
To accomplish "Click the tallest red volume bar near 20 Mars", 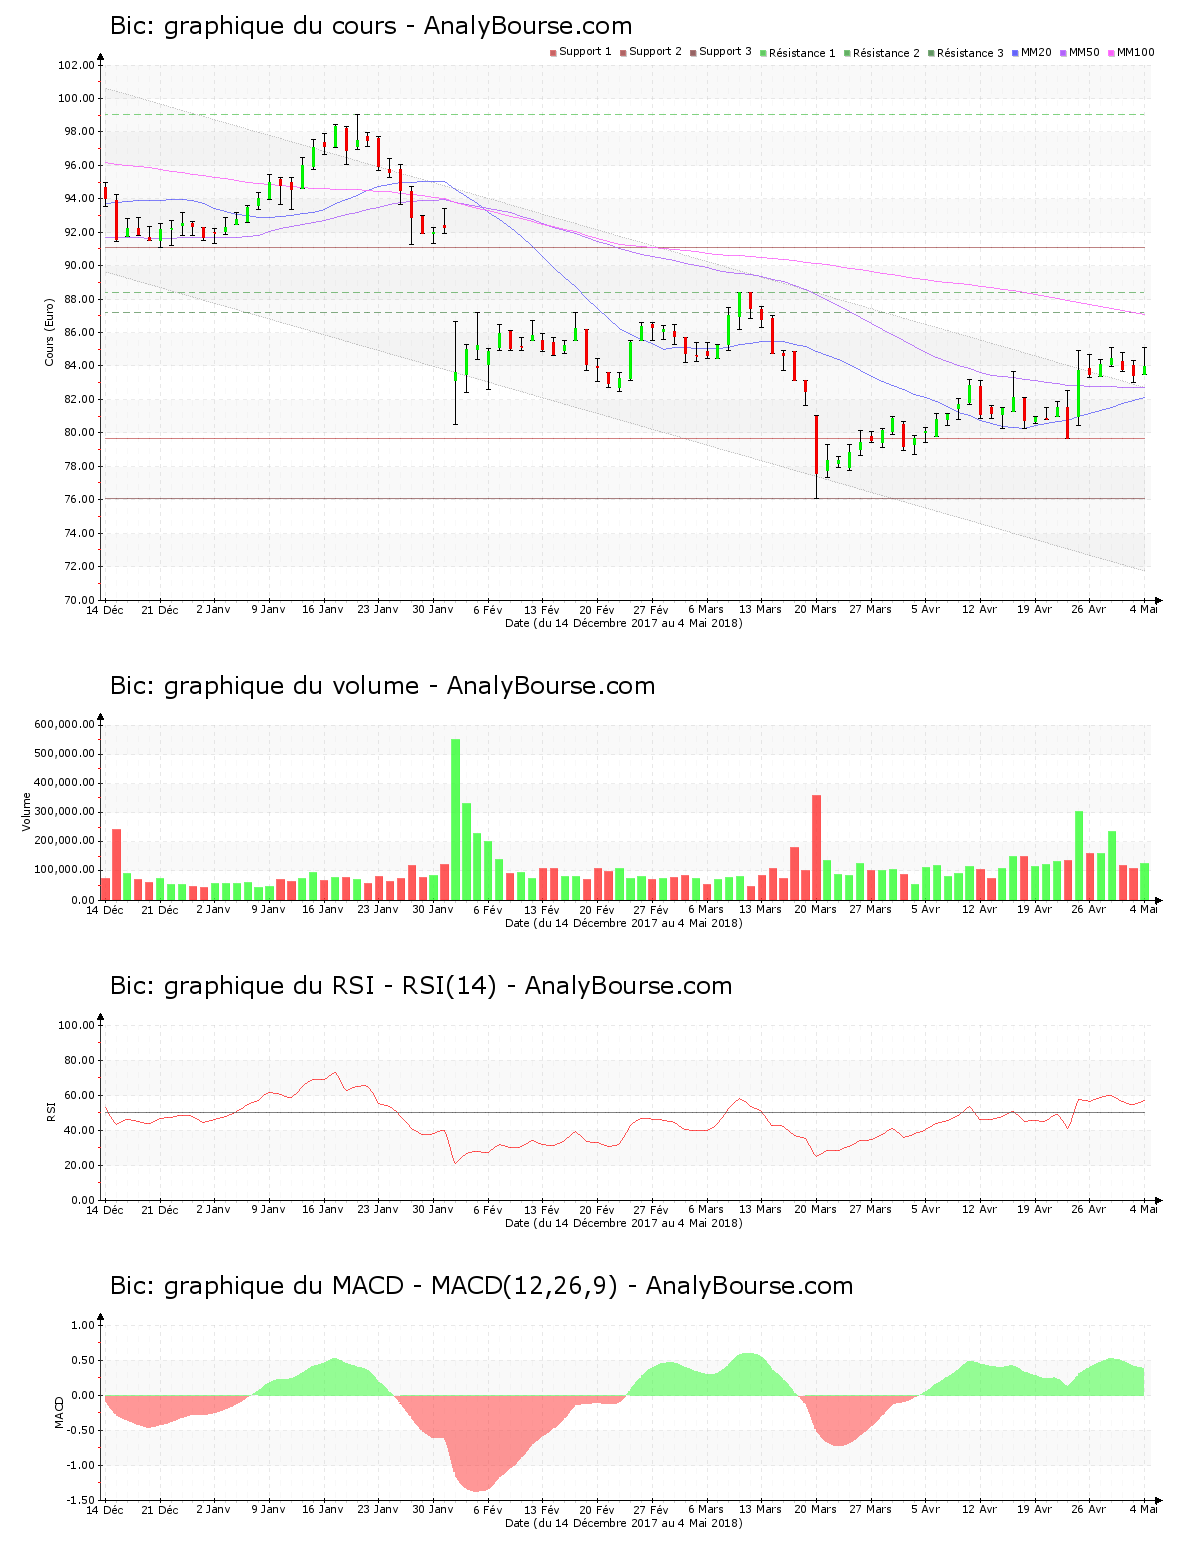I will [x=817, y=847].
